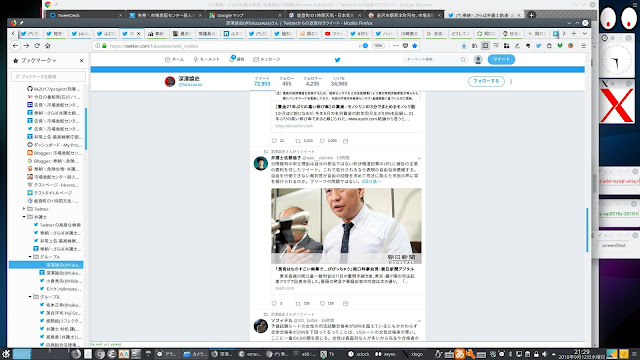Image resolution: width=640 pixels, height=360 pixels.
Task: Open the Likes count 34,966
Action: coord(339,81)
